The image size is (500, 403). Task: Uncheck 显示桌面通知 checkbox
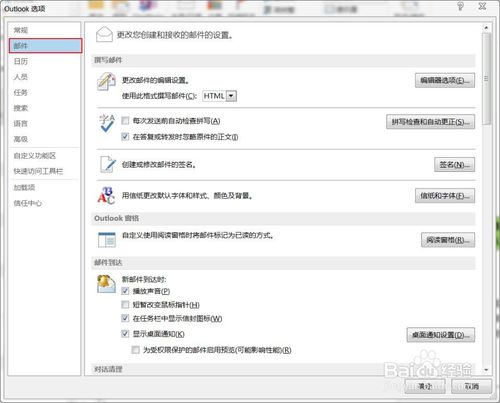(125, 334)
